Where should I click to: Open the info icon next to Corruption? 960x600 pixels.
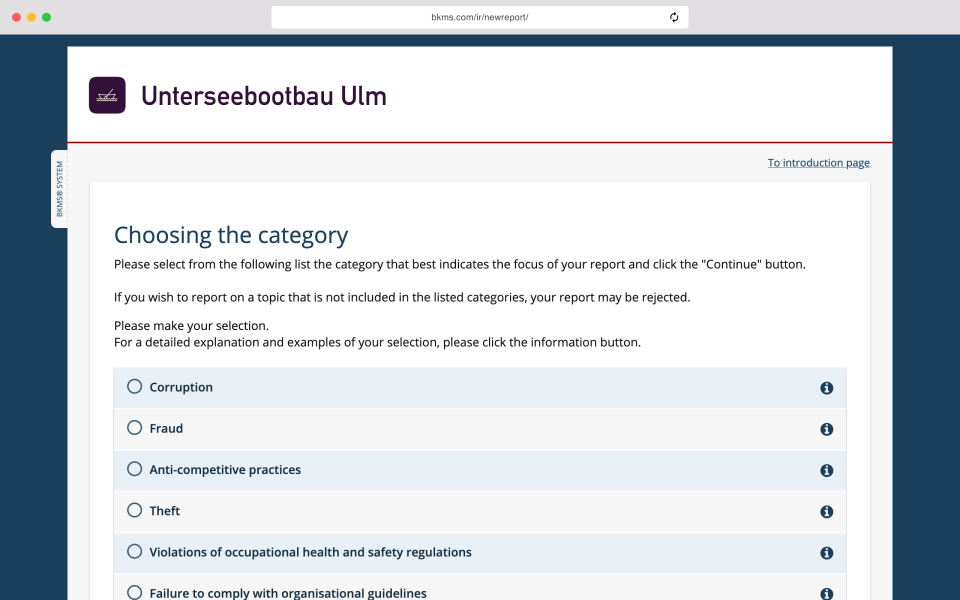tap(826, 387)
